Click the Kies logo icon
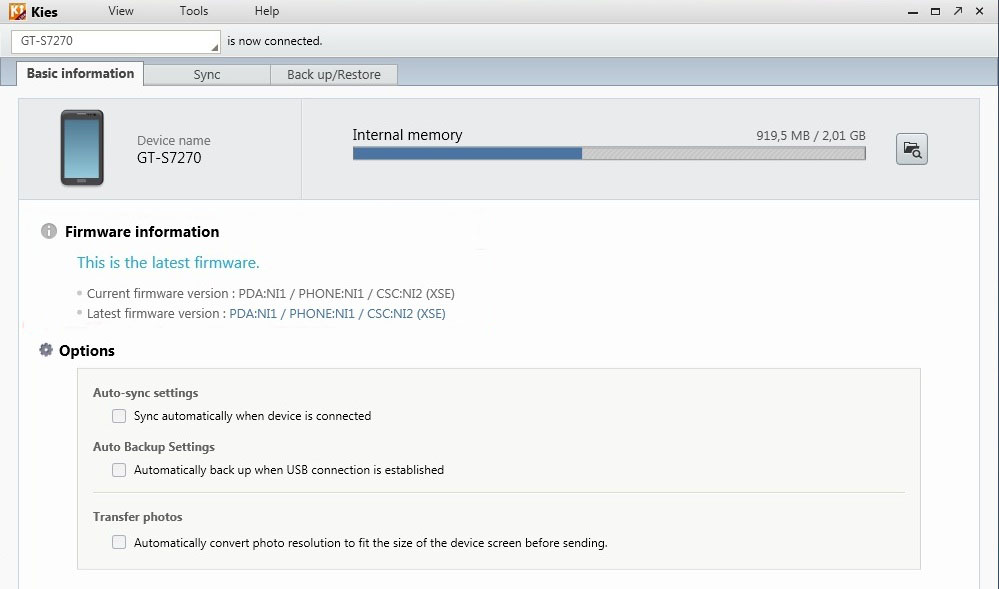999x589 pixels. click(x=17, y=12)
